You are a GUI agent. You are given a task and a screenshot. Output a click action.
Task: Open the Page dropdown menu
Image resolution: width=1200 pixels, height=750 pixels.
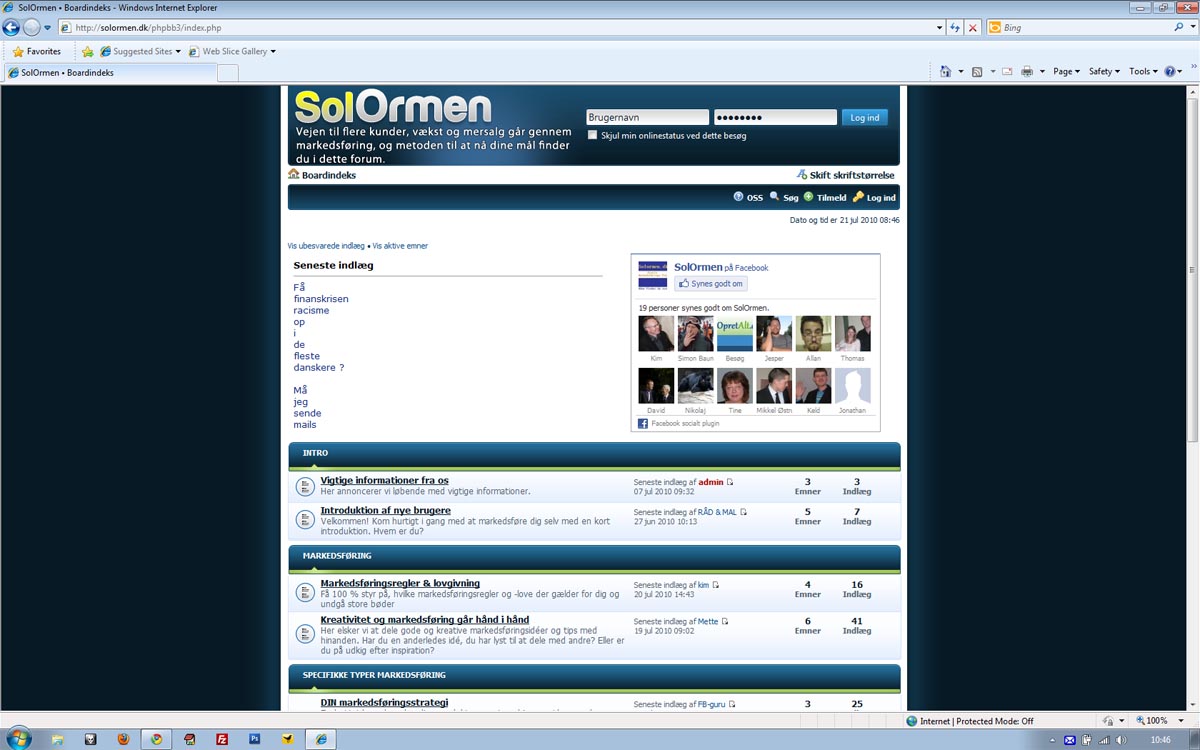tap(1066, 72)
